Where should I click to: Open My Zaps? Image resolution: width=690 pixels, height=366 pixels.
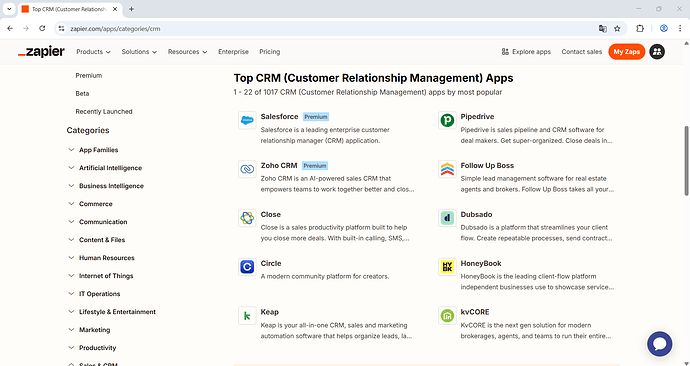pos(627,52)
